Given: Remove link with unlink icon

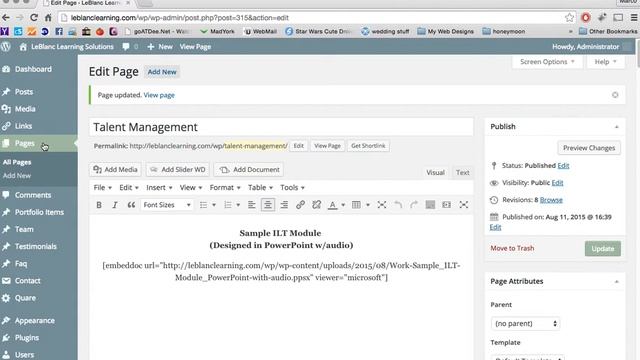Looking at the screenshot, I should pyautogui.click(x=316, y=205).
